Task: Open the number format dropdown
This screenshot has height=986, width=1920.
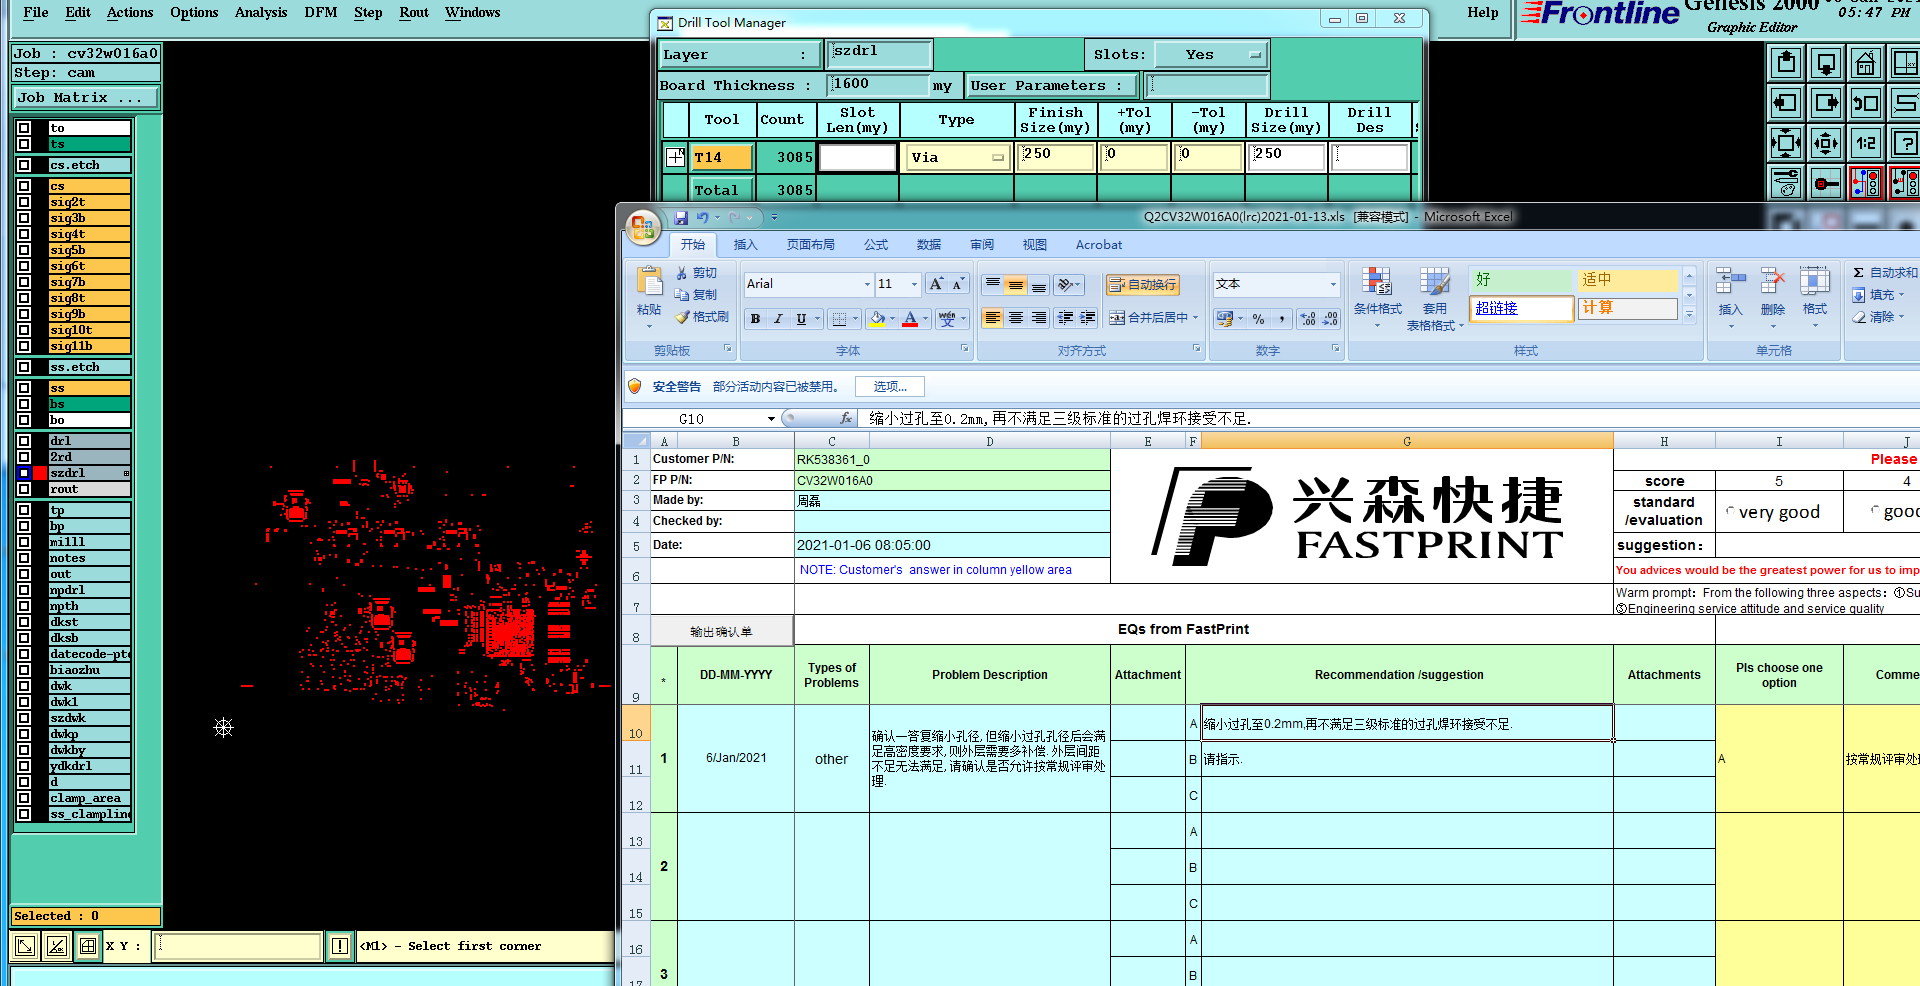Action: click(1332, 284)
